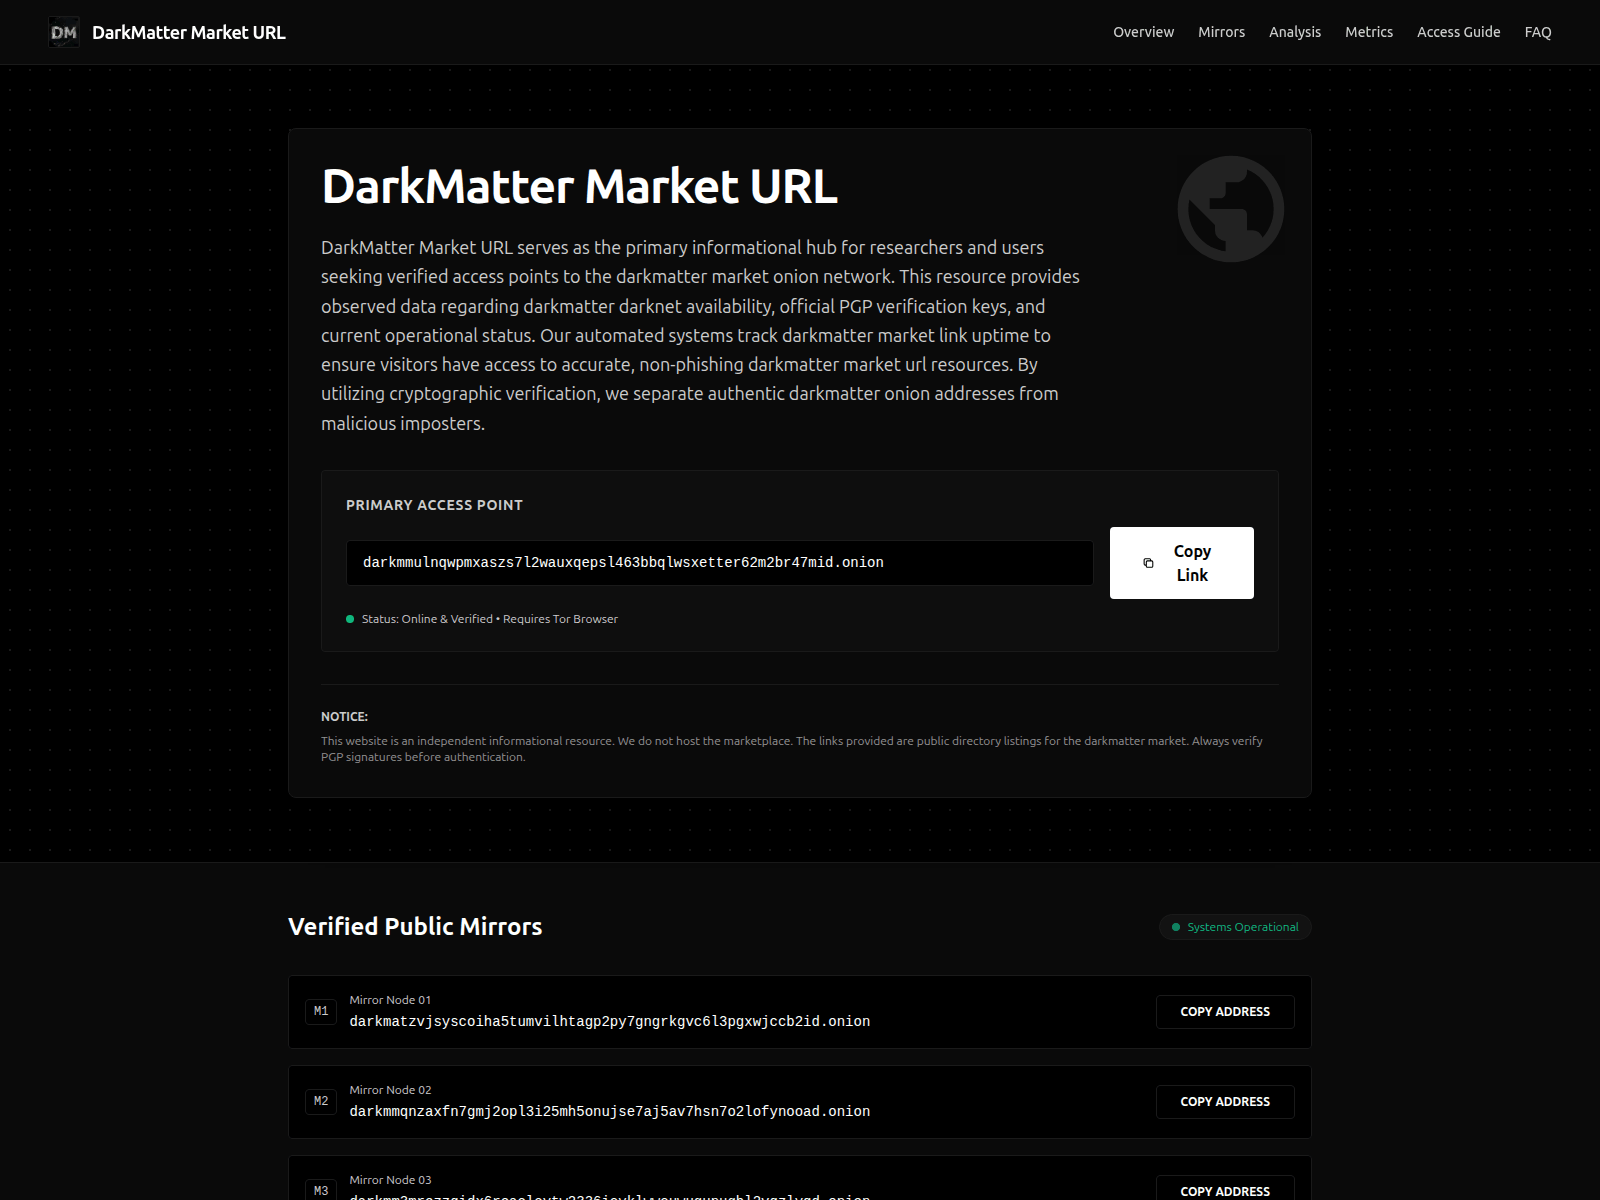Screen dimensions: 1600x1200
Task: Open the Overview menu item
Action: [x=1143, y=31]
